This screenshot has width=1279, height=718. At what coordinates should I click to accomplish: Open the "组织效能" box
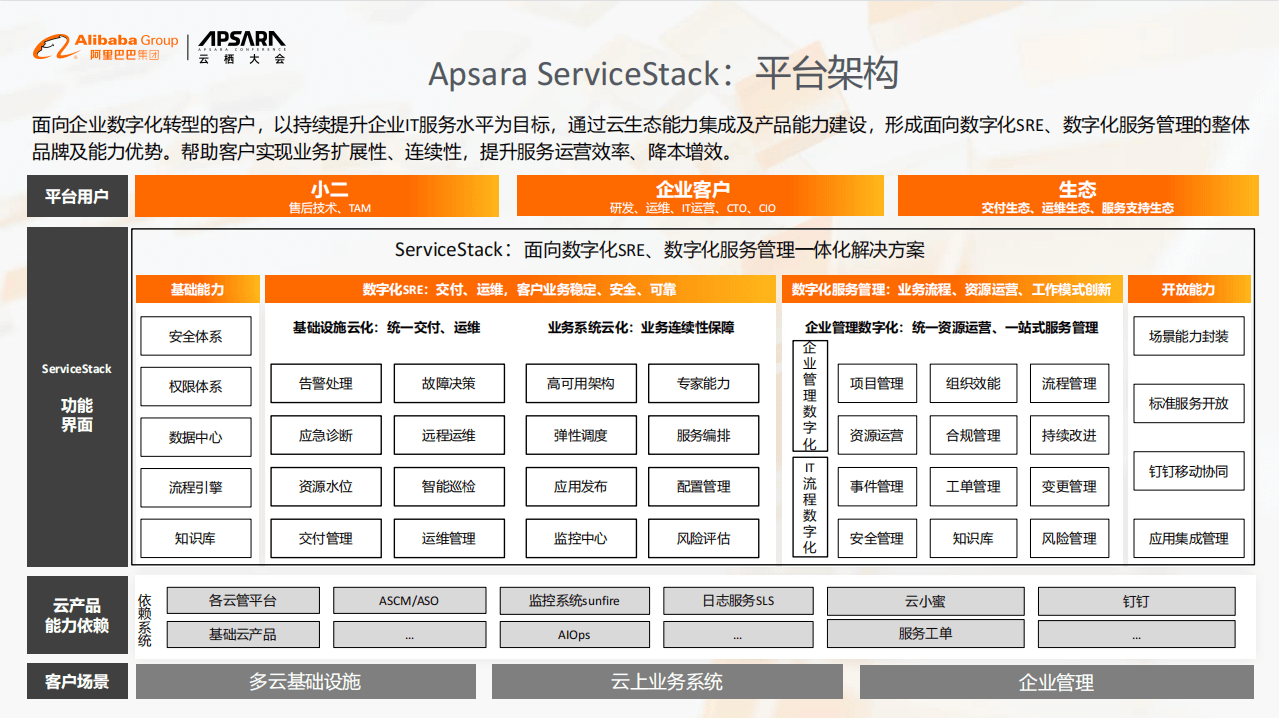point(973,383)
